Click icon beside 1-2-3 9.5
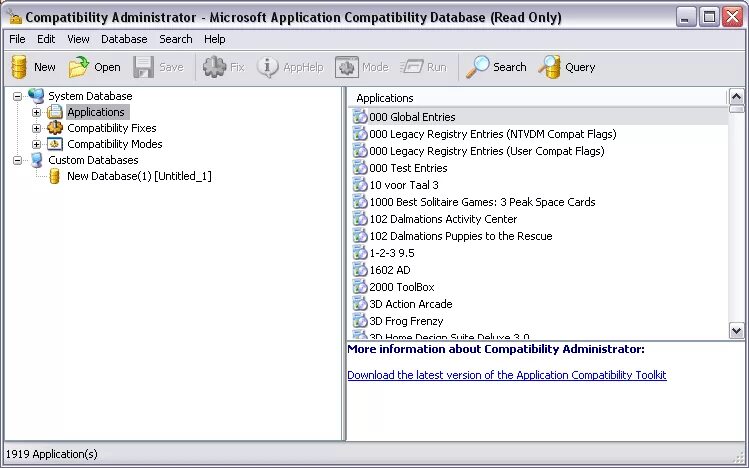 pos(360,253)
